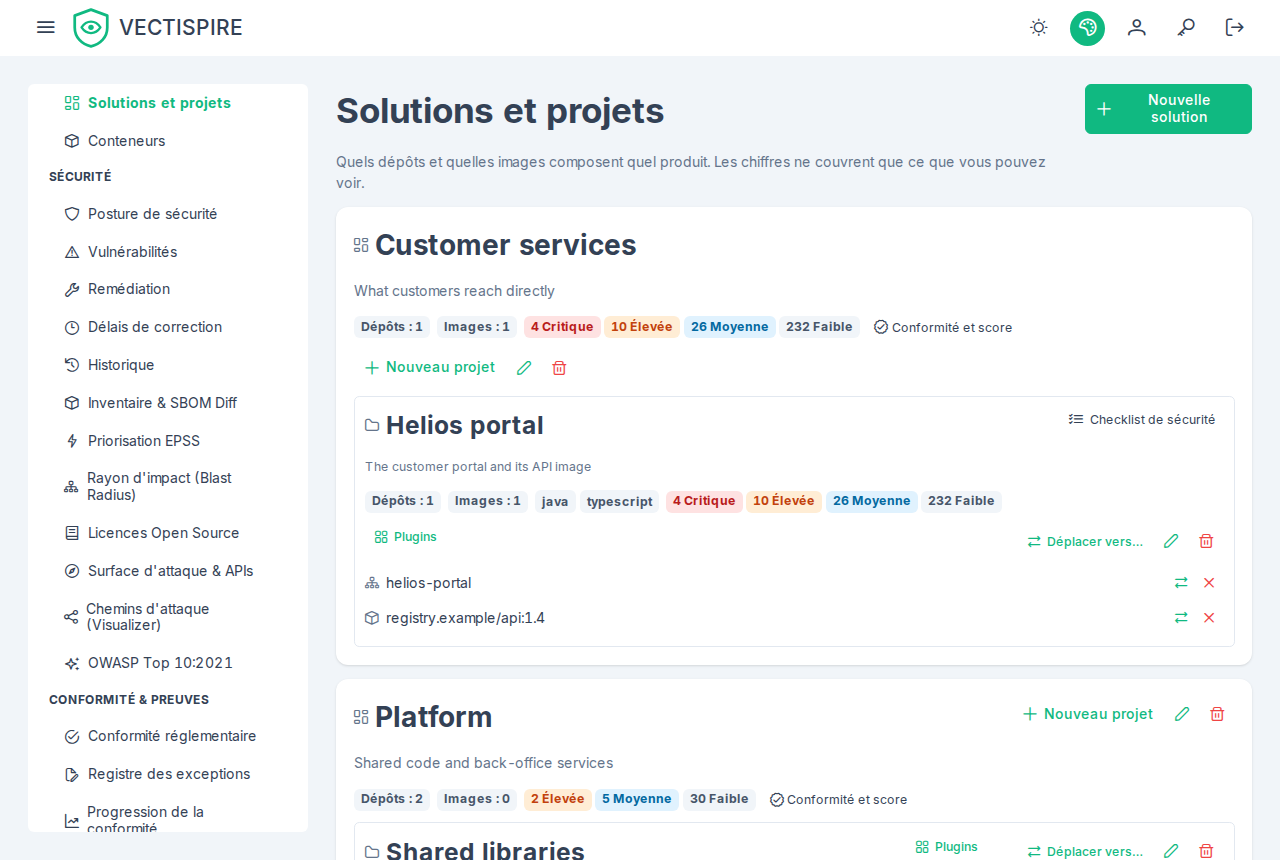The image size is (1280, 860).
Task: Click the logout icon
Action: [x=1235, y=27]
